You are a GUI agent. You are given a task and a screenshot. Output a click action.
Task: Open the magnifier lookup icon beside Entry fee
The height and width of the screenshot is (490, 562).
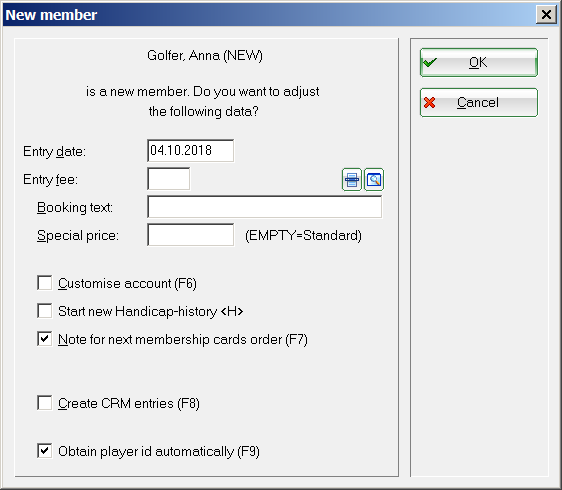pyautogui.click(x=374, y=179)
